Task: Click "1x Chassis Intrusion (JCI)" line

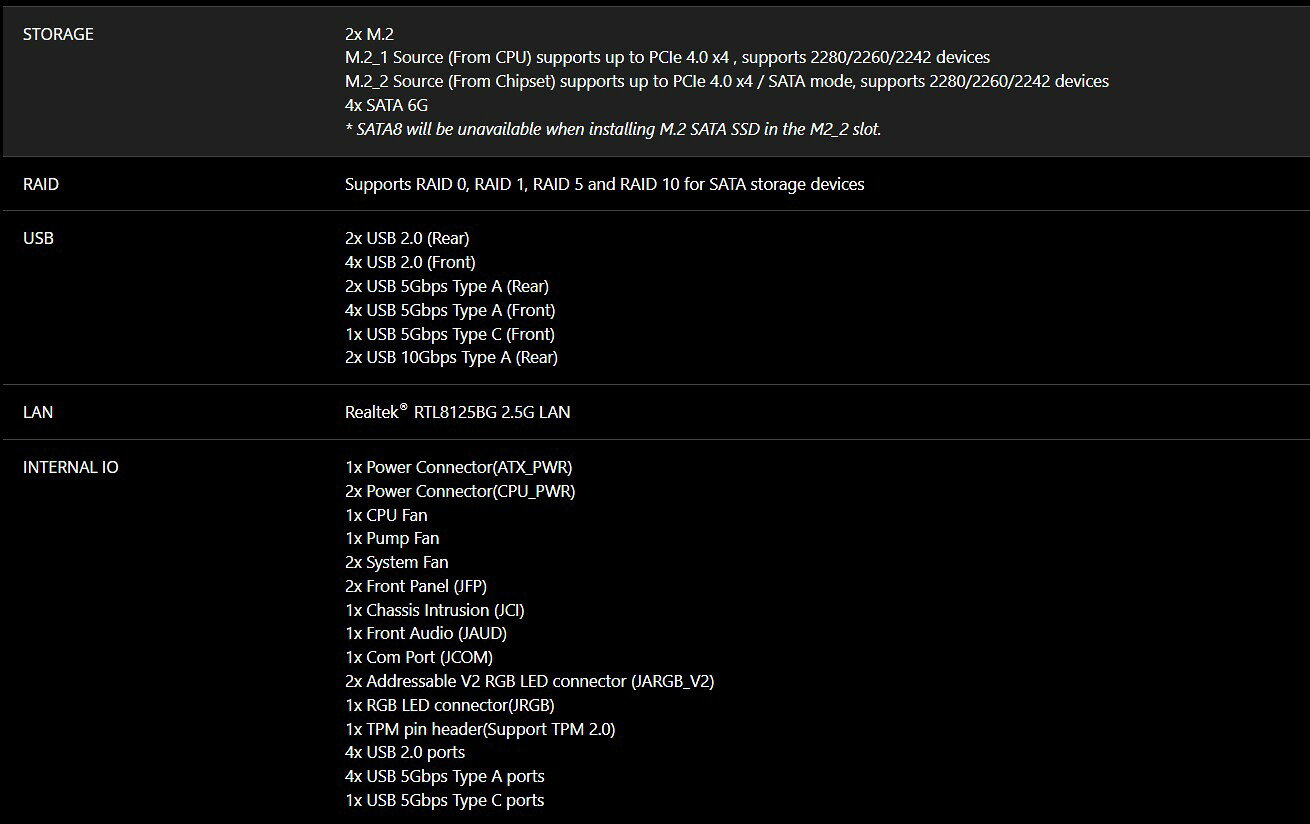Action: pyautogui.click(x=435, y=610)
